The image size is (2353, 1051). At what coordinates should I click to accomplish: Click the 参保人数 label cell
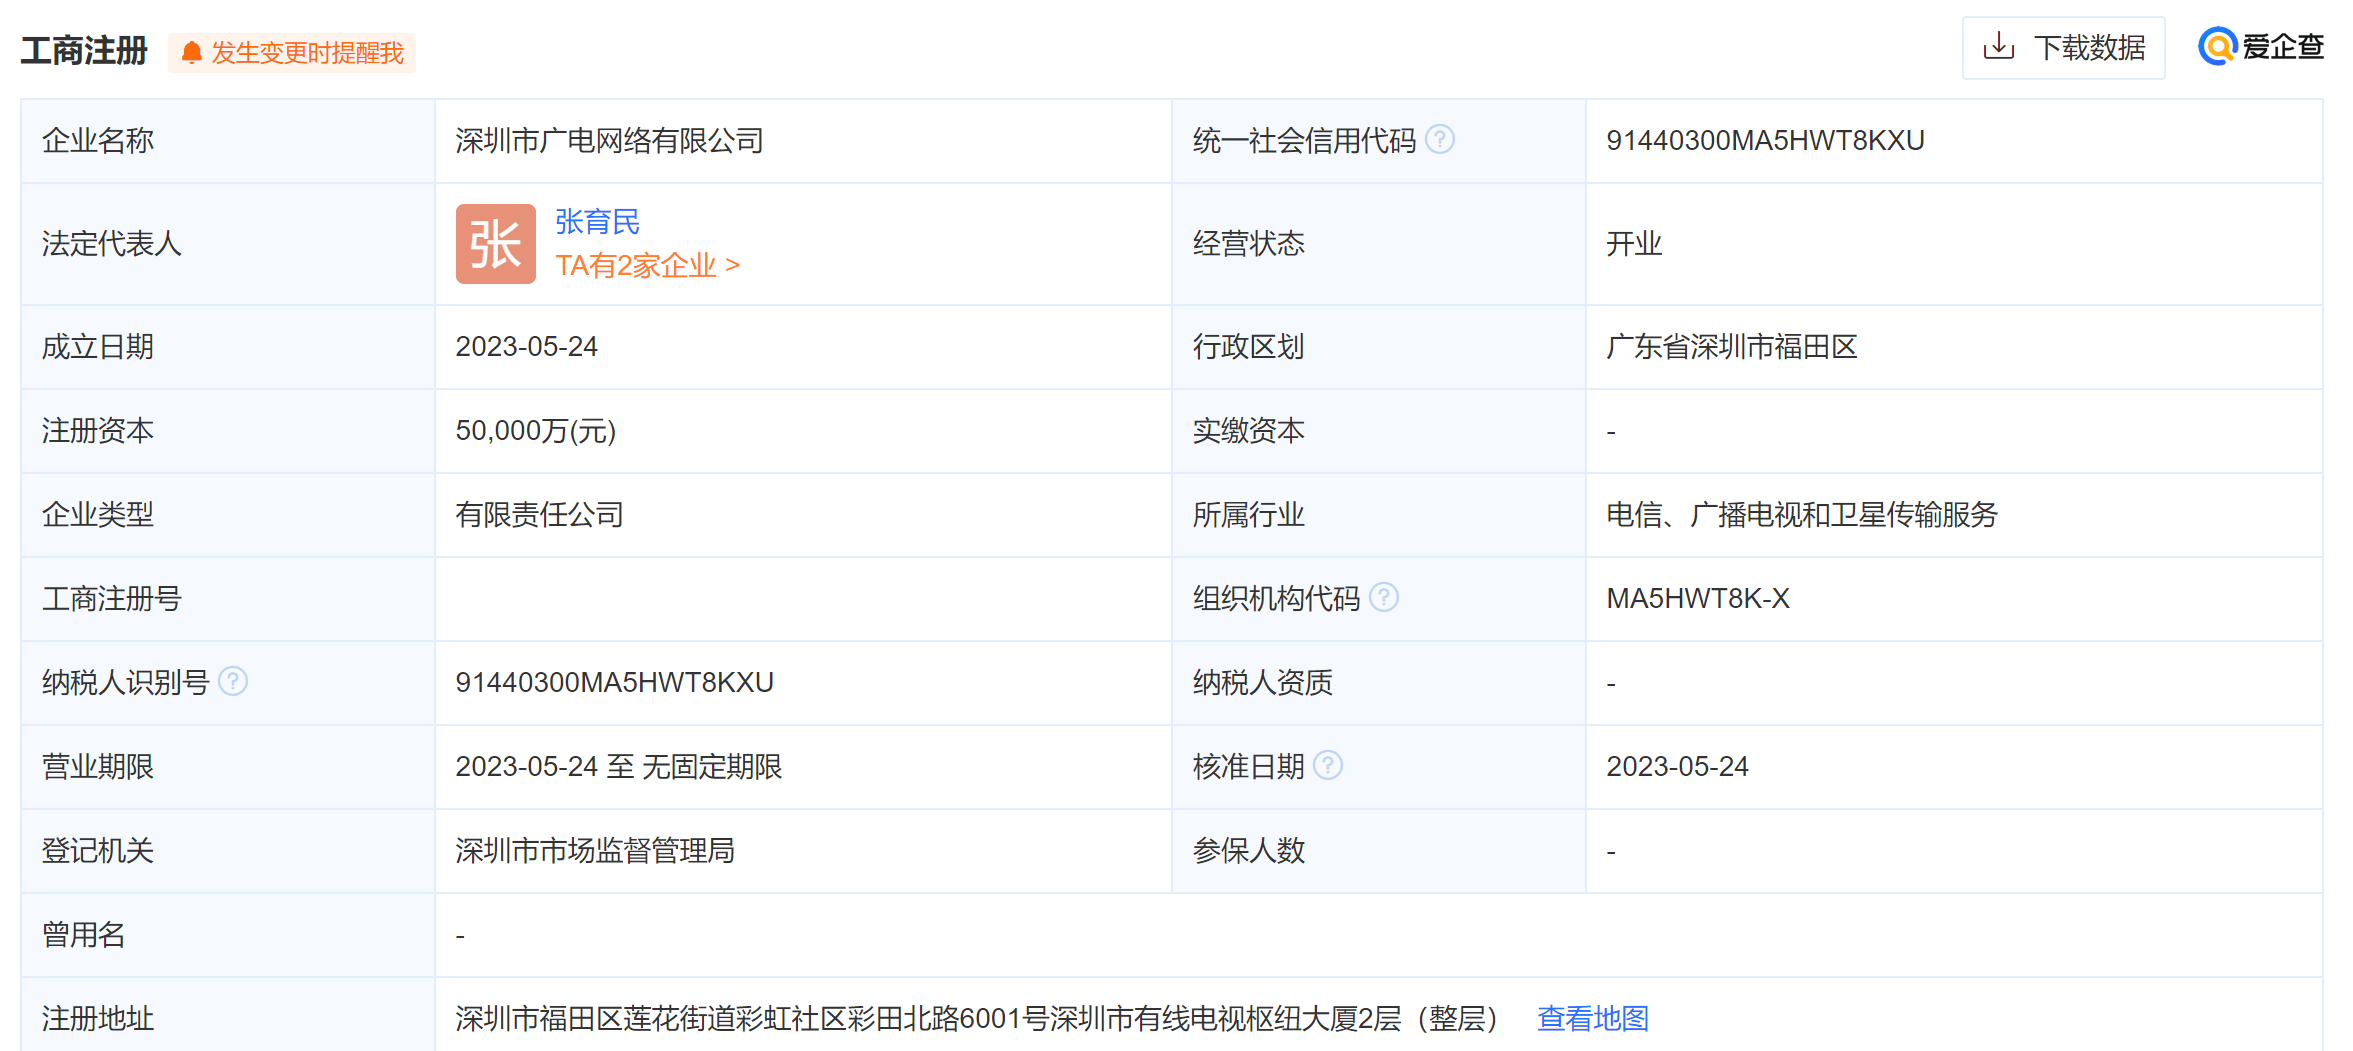[1378, 851]
